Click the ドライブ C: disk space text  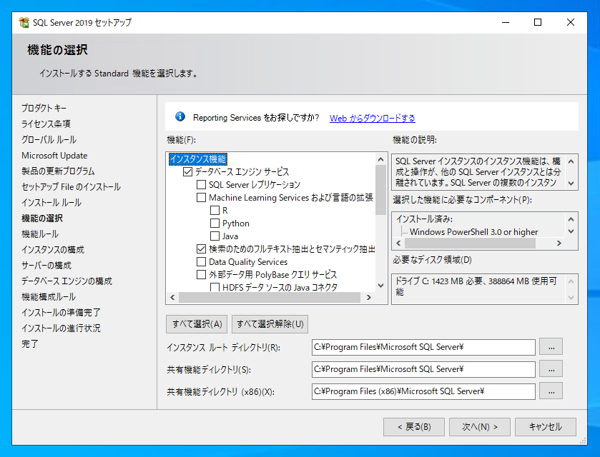point(476,286)
